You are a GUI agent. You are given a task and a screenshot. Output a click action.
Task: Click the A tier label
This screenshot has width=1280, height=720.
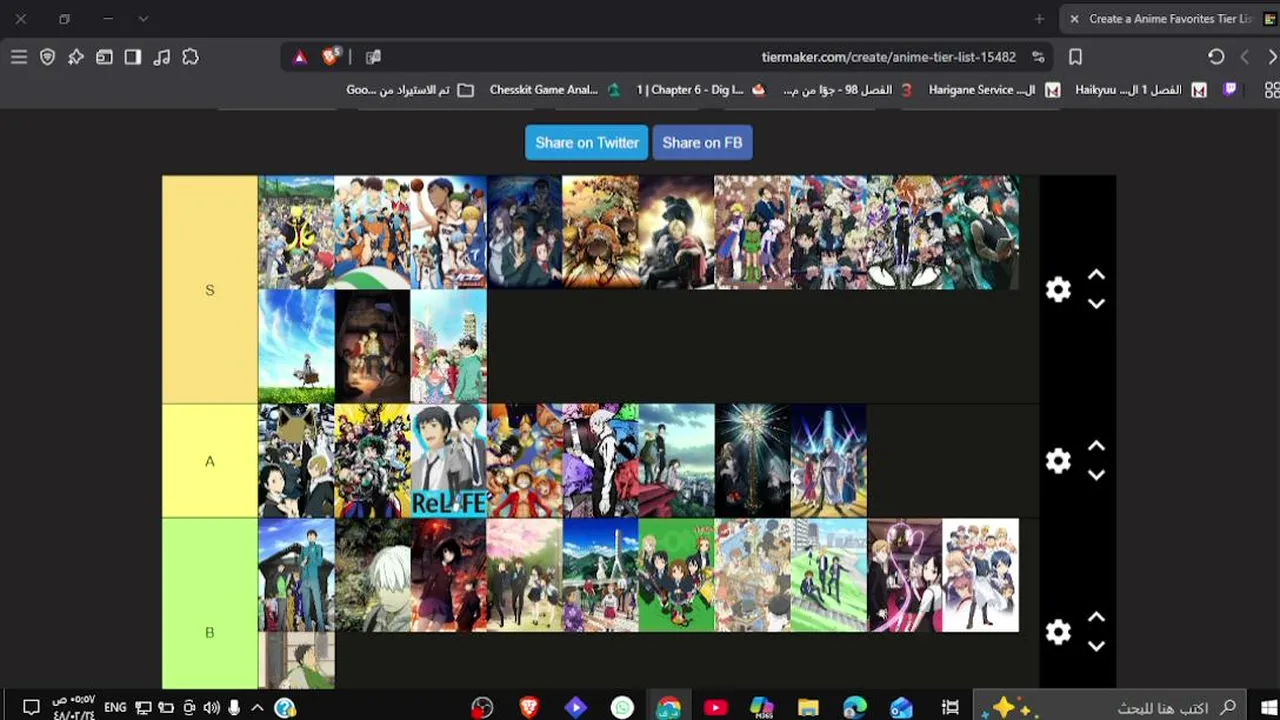[210, 461]
